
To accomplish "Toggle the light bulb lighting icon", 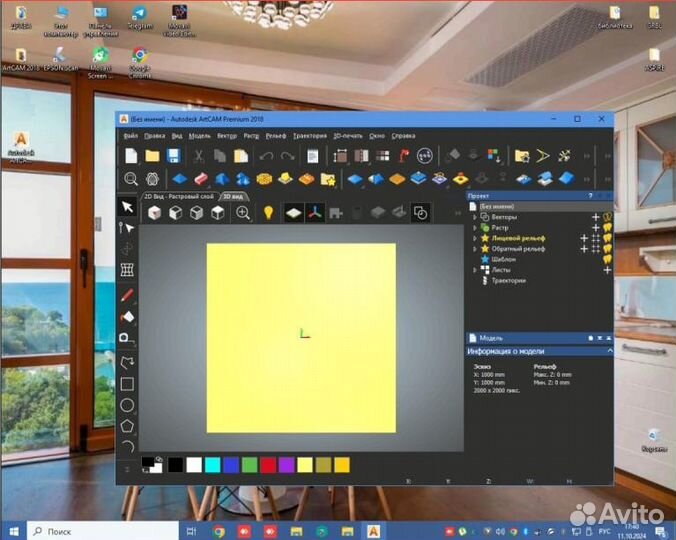I will (x=268, y=213).
